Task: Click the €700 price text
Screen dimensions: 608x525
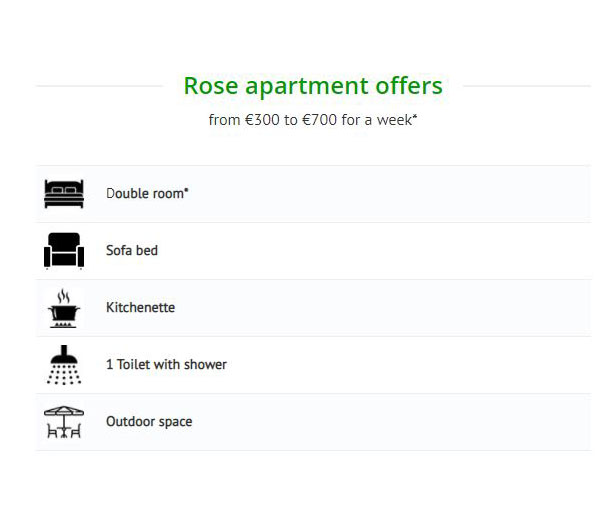Action: point(320,120)
